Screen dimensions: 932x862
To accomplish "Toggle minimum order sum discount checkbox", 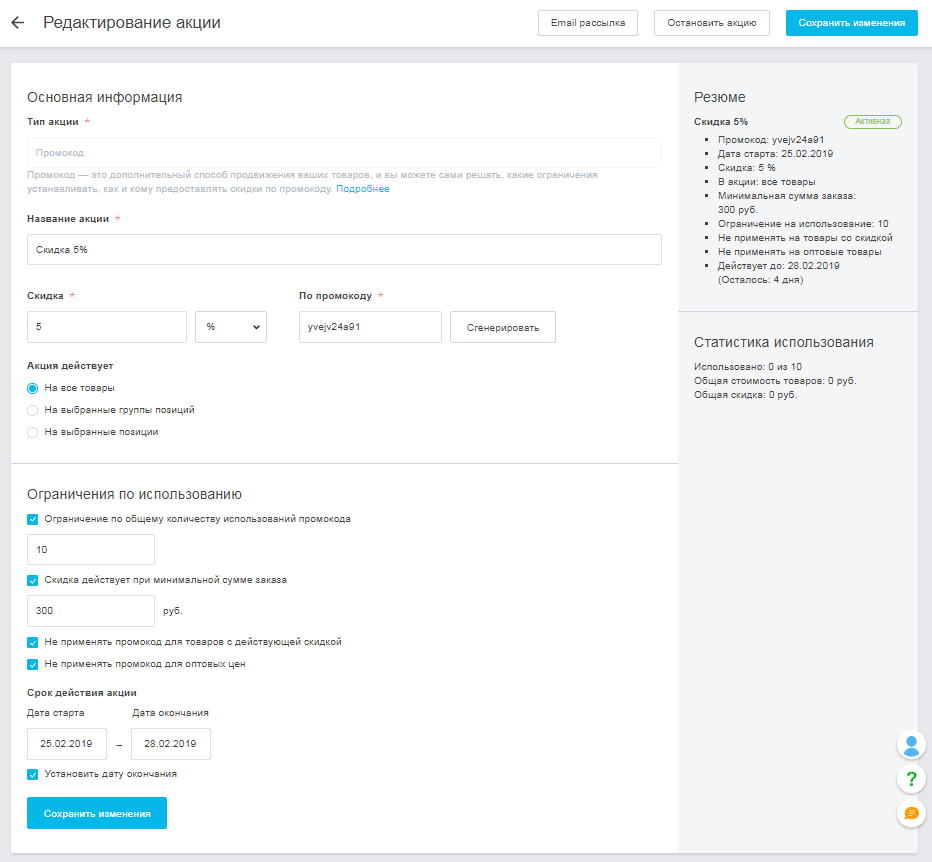I will coord(33,580).
